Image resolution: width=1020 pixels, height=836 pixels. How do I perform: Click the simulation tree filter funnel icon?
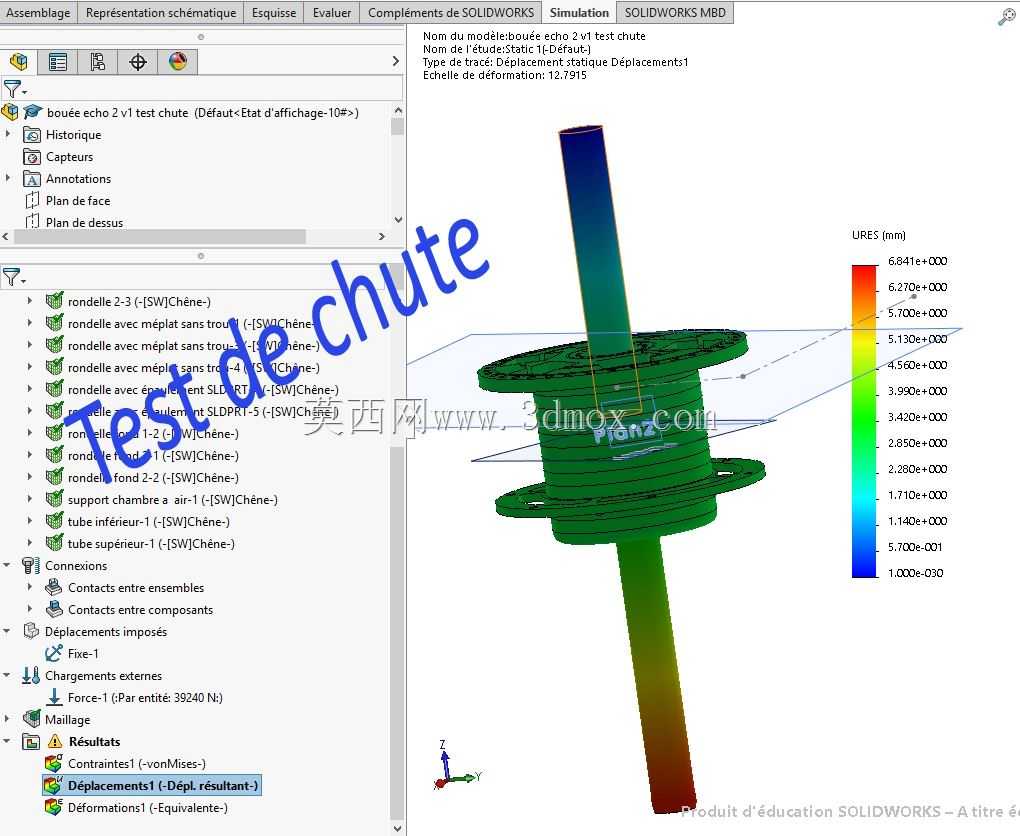(x=12, y=278)
